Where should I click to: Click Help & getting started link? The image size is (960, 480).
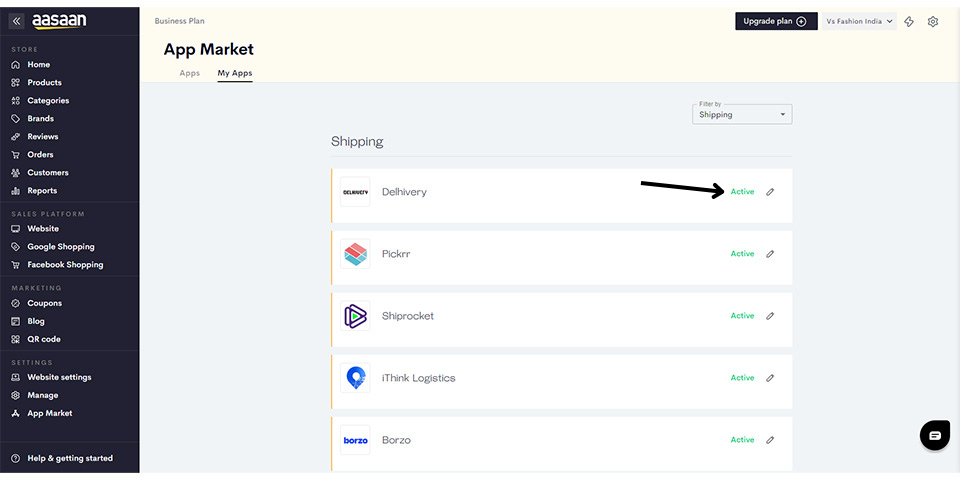click(70, 459)
